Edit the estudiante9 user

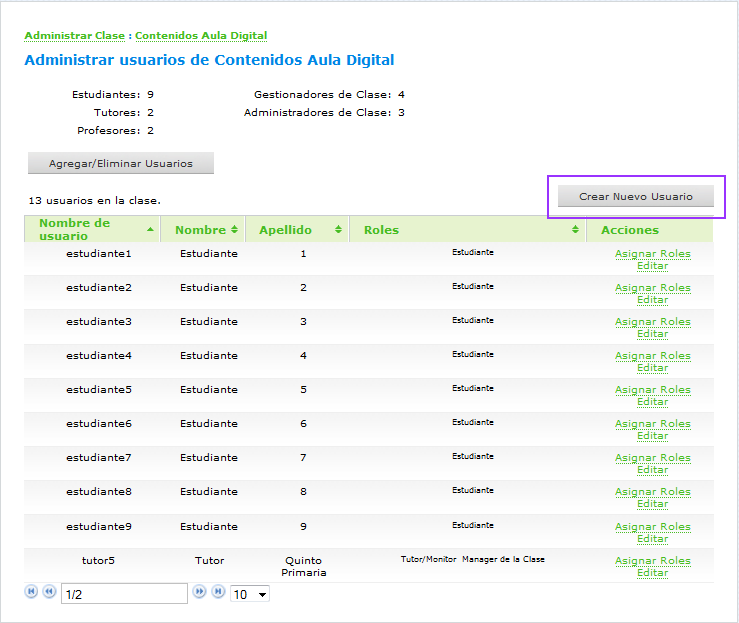coord(653,539)
